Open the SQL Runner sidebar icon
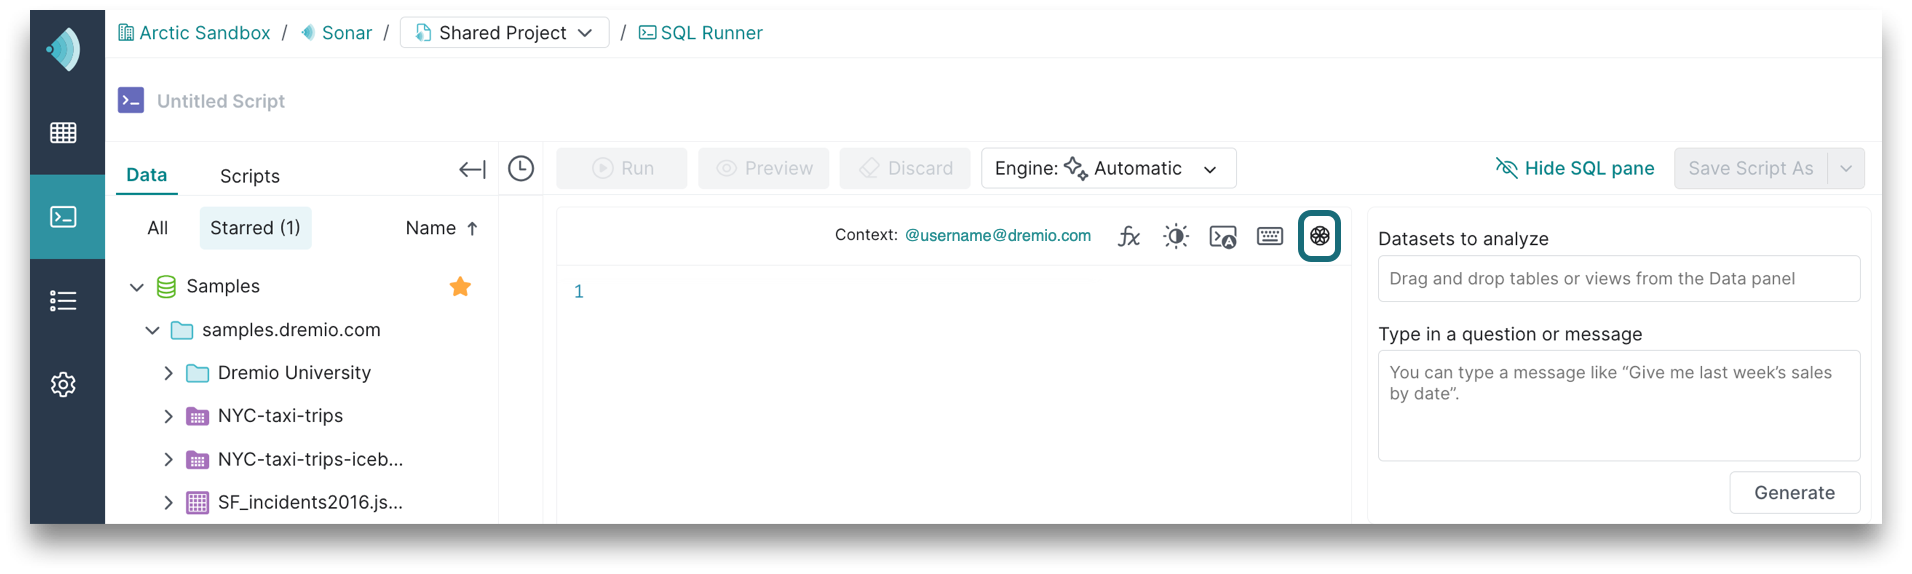 [x=63, y=217]
